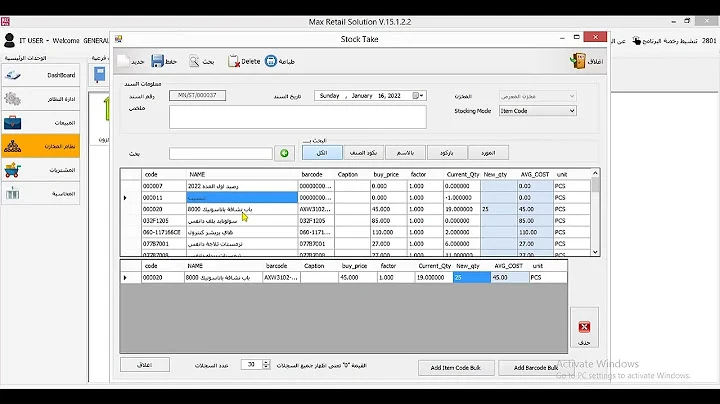The width and height of the screenshot is (720, 404).
Task: Select the barcode search filter button
Action: pos(447,153)
